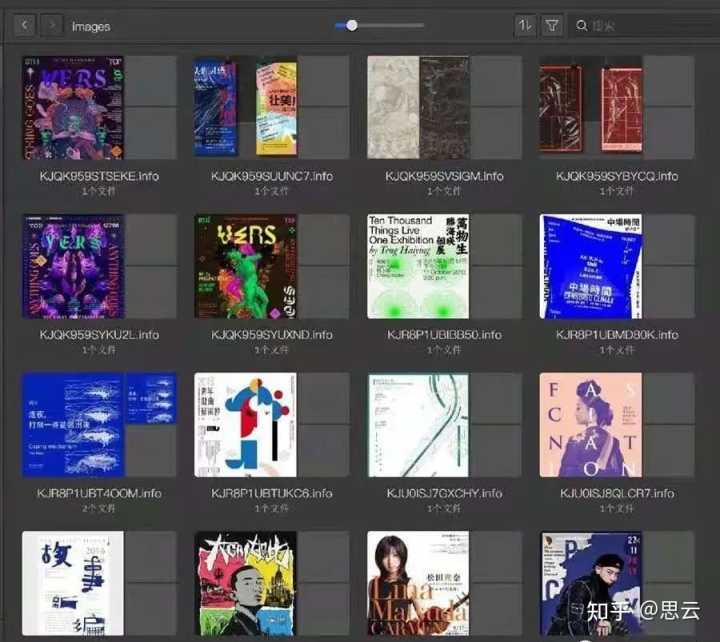720x642 pixels.
Task: Open the pink Fascination poster folder
Action: click(x=616, y=425)
